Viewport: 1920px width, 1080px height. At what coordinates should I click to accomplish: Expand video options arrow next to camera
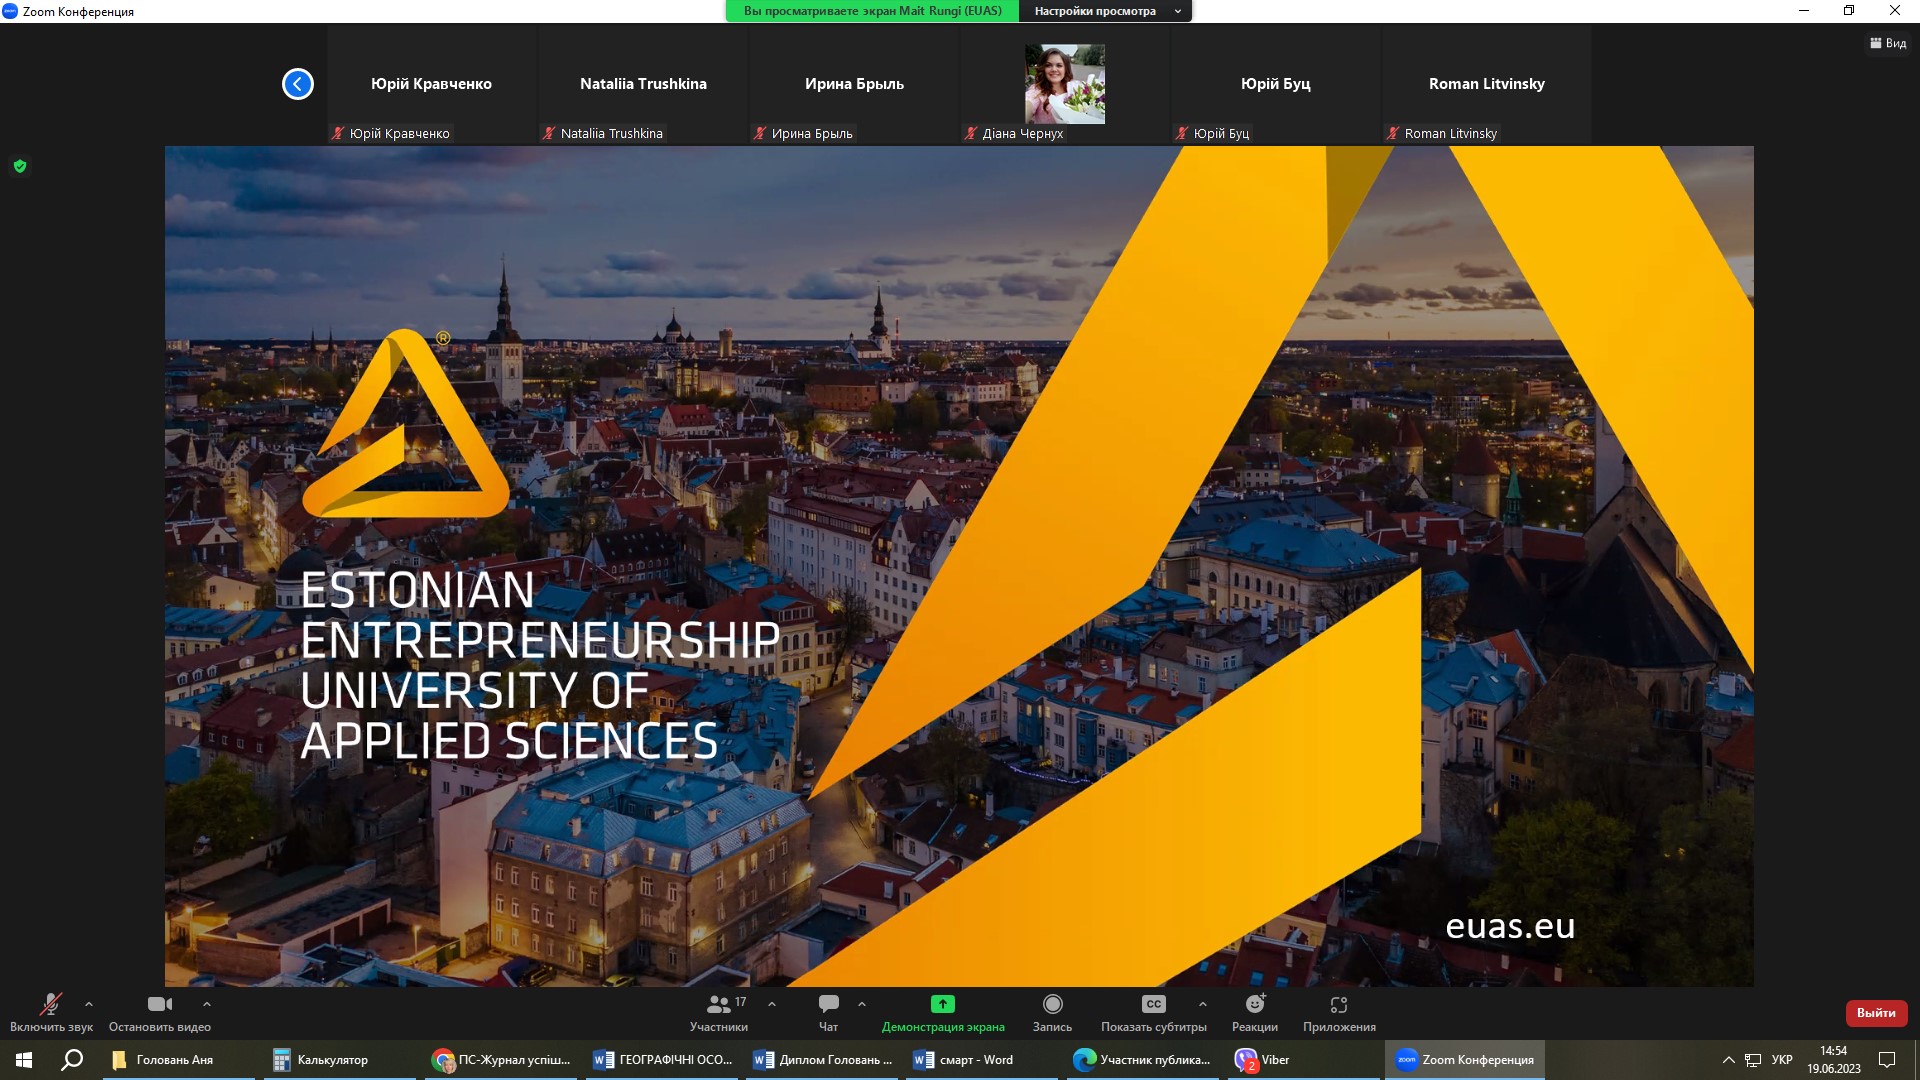207,1004
